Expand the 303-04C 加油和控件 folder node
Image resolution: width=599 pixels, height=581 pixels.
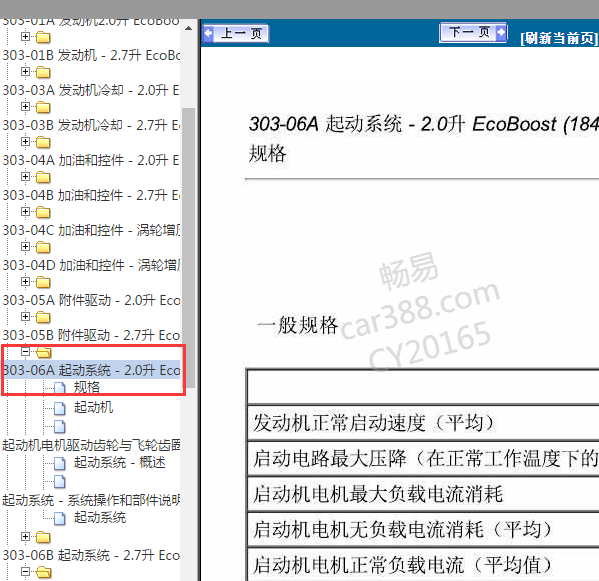click(x=25, y=247)
